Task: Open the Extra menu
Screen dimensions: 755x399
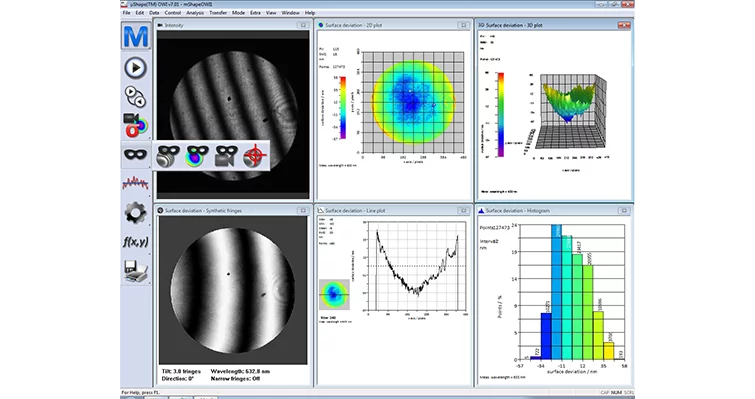Action: click(x=255, y=13)
